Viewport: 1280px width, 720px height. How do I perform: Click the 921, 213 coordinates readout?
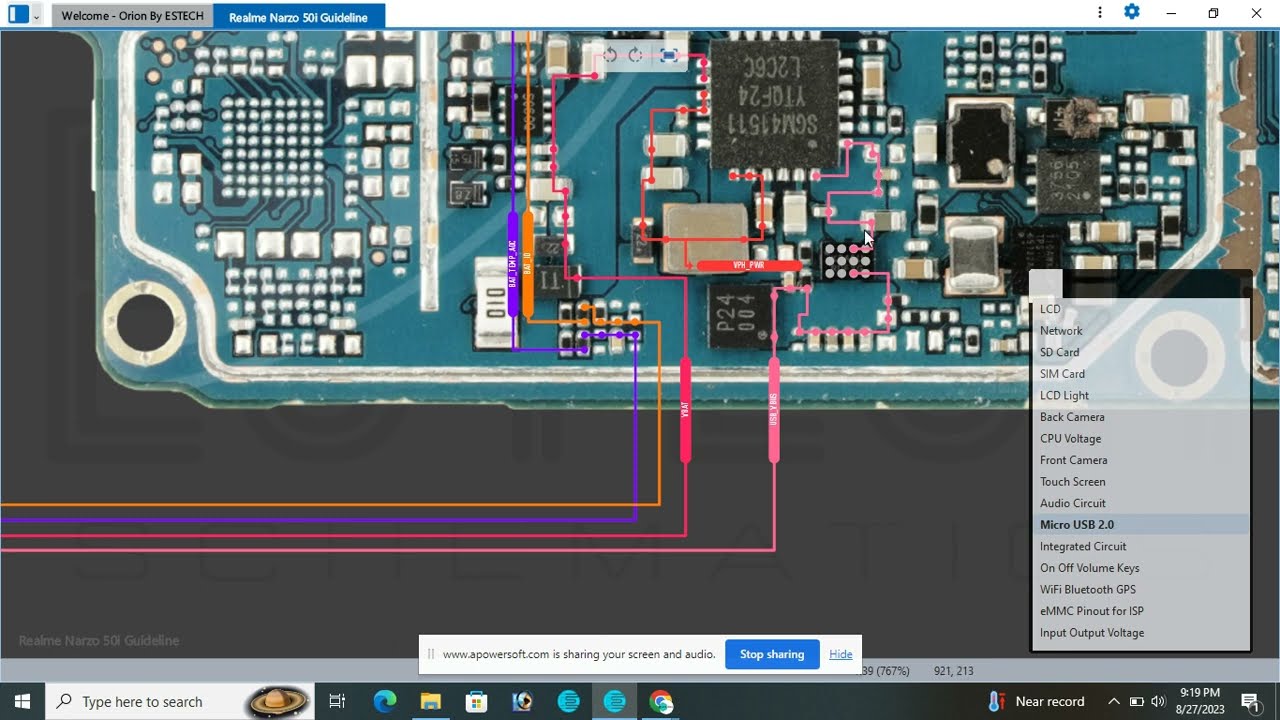(953, 671)
